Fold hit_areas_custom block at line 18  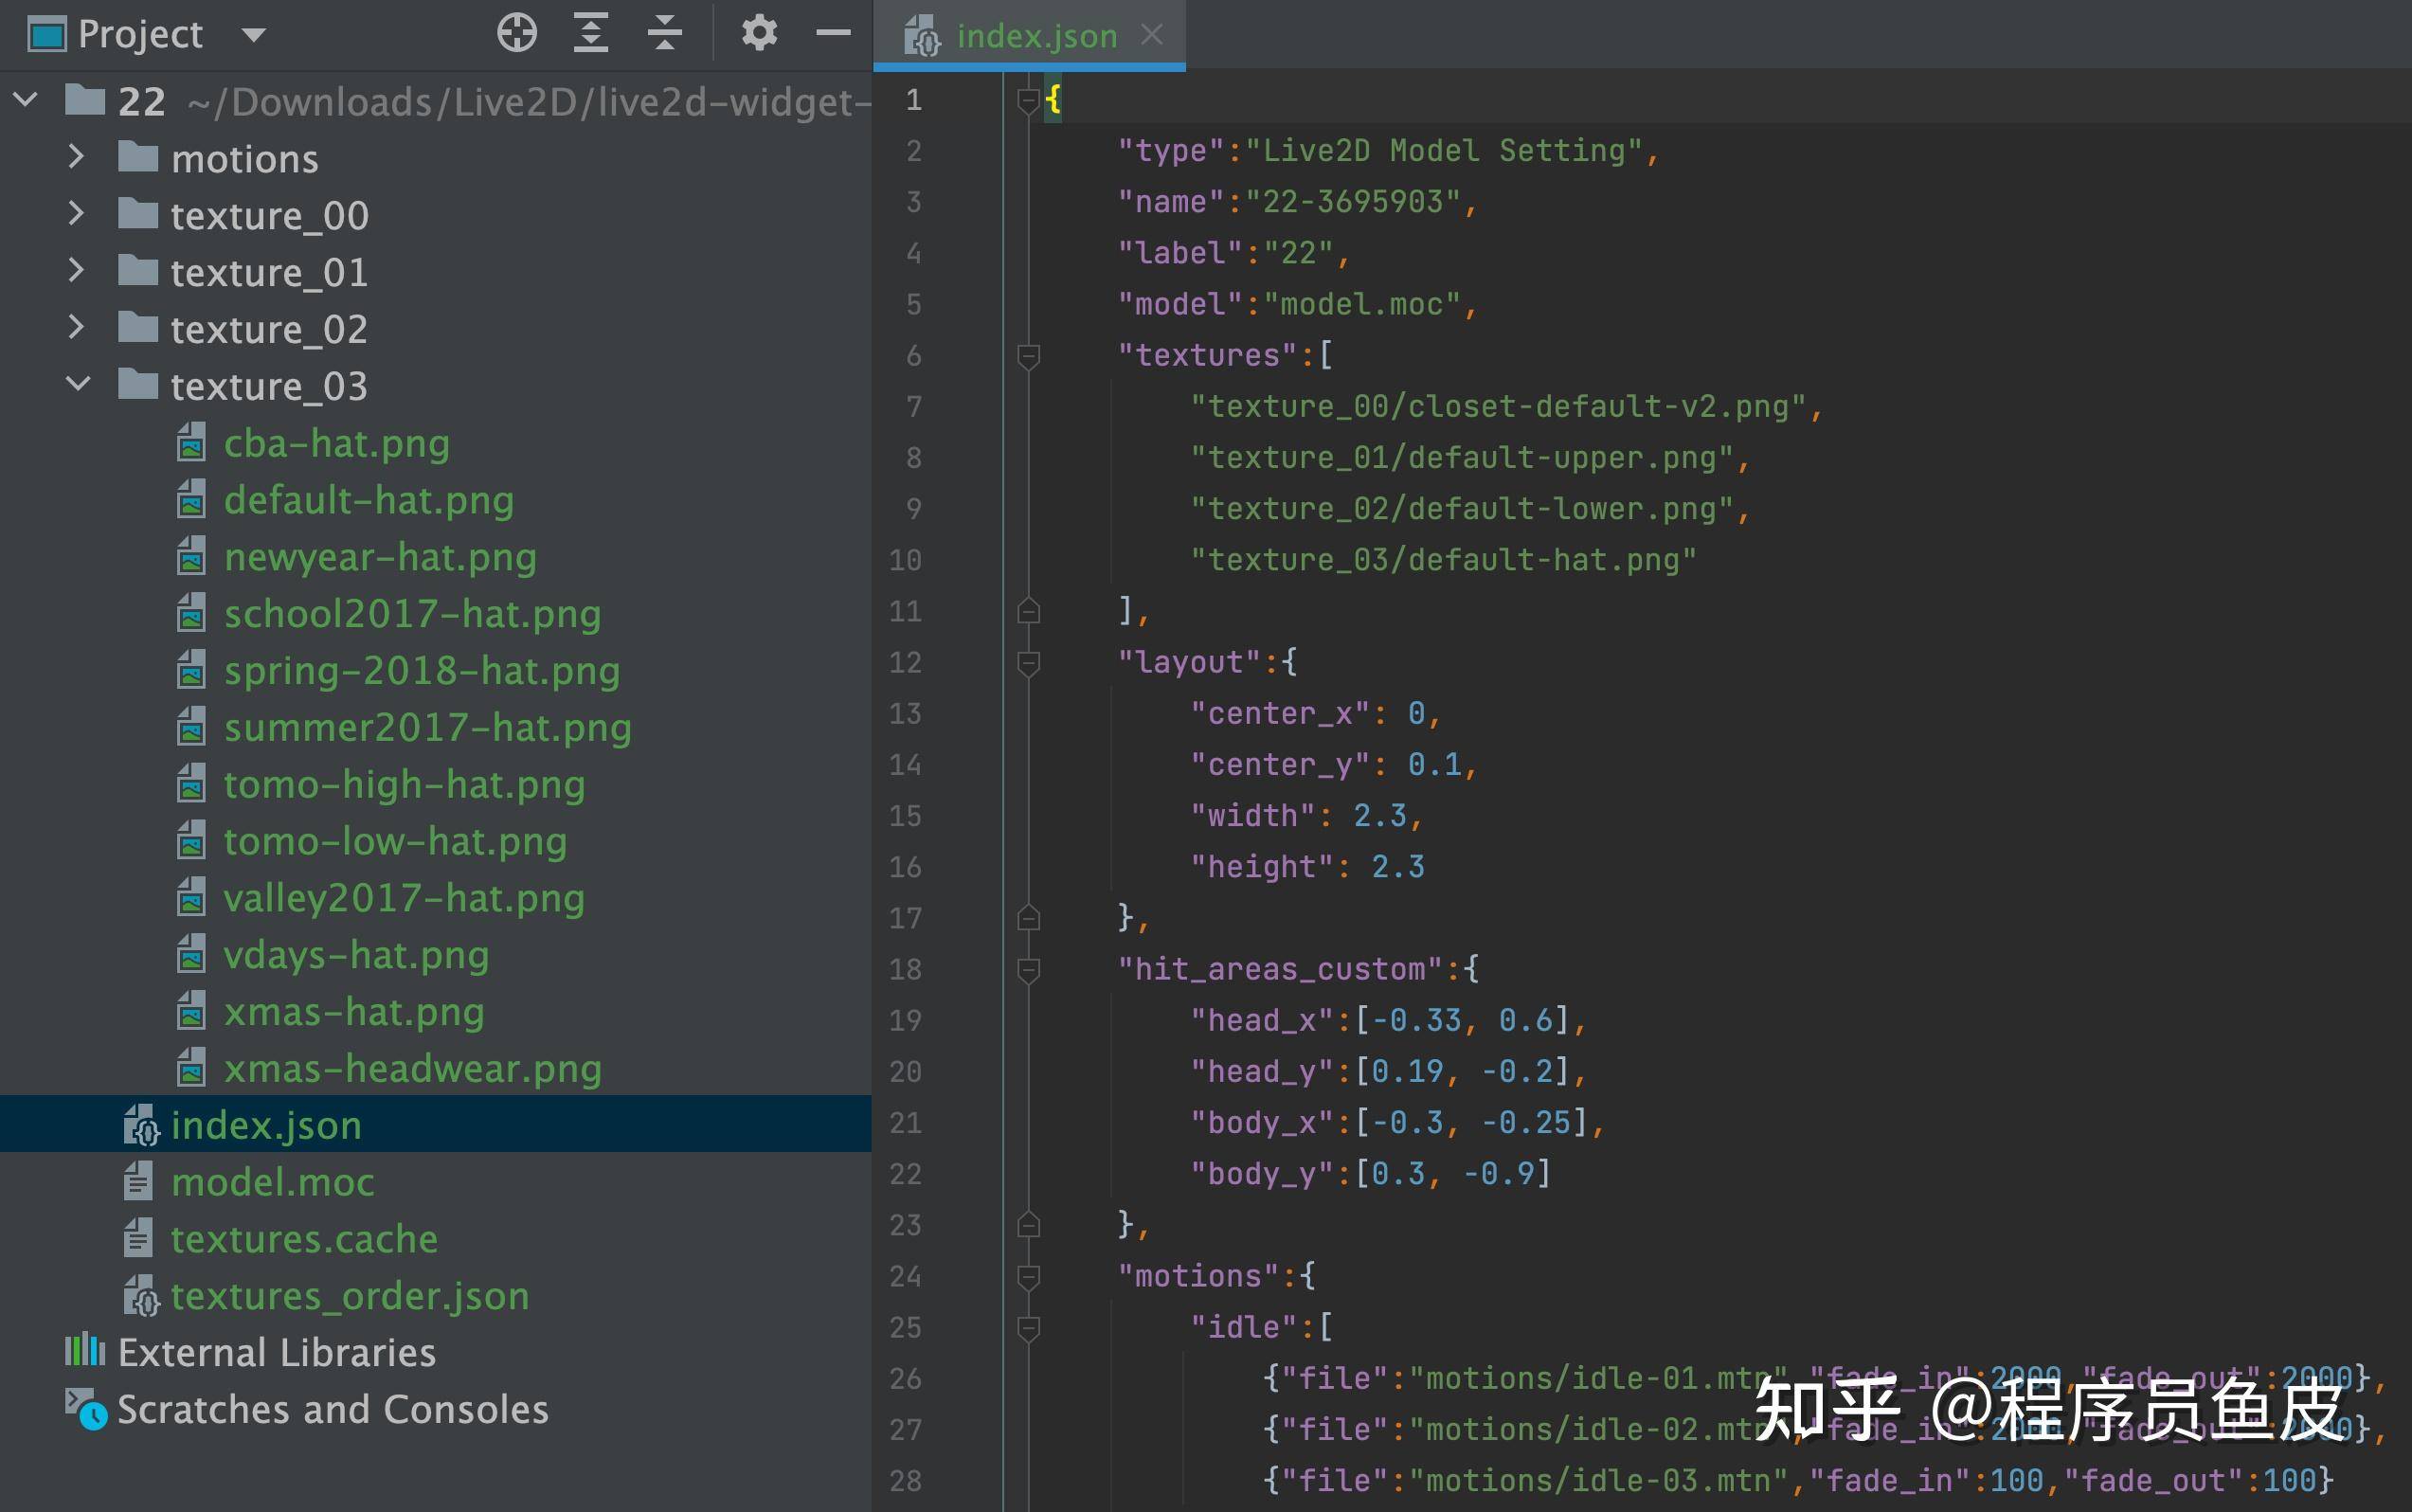click(1028, 970)
